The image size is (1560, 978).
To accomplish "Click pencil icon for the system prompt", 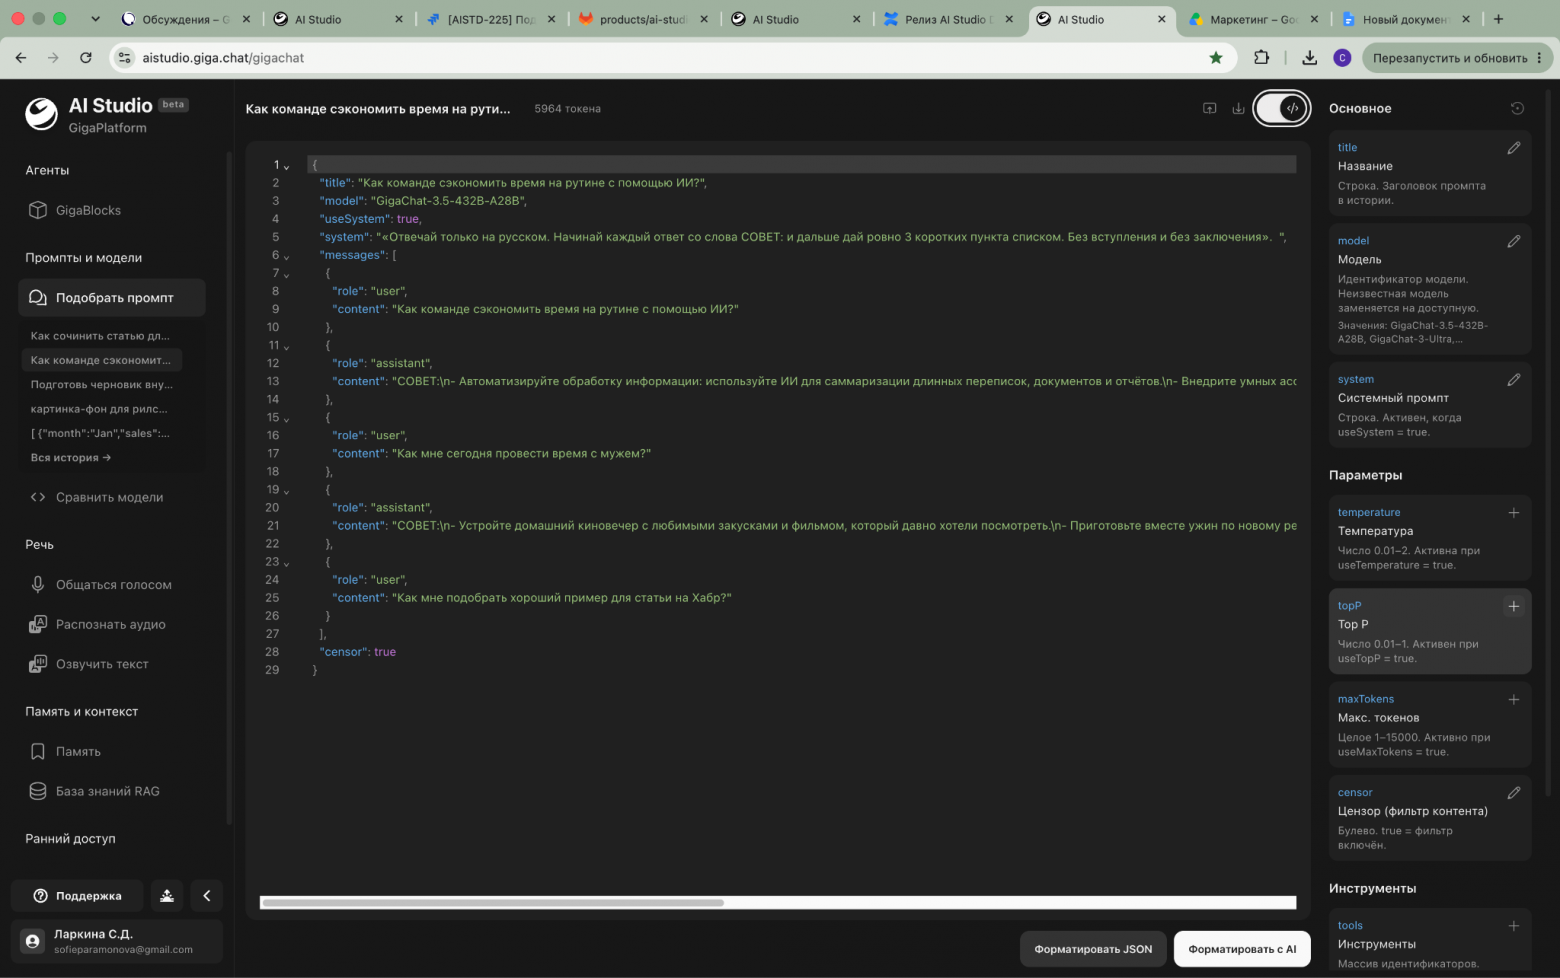I will [1514, 380].
